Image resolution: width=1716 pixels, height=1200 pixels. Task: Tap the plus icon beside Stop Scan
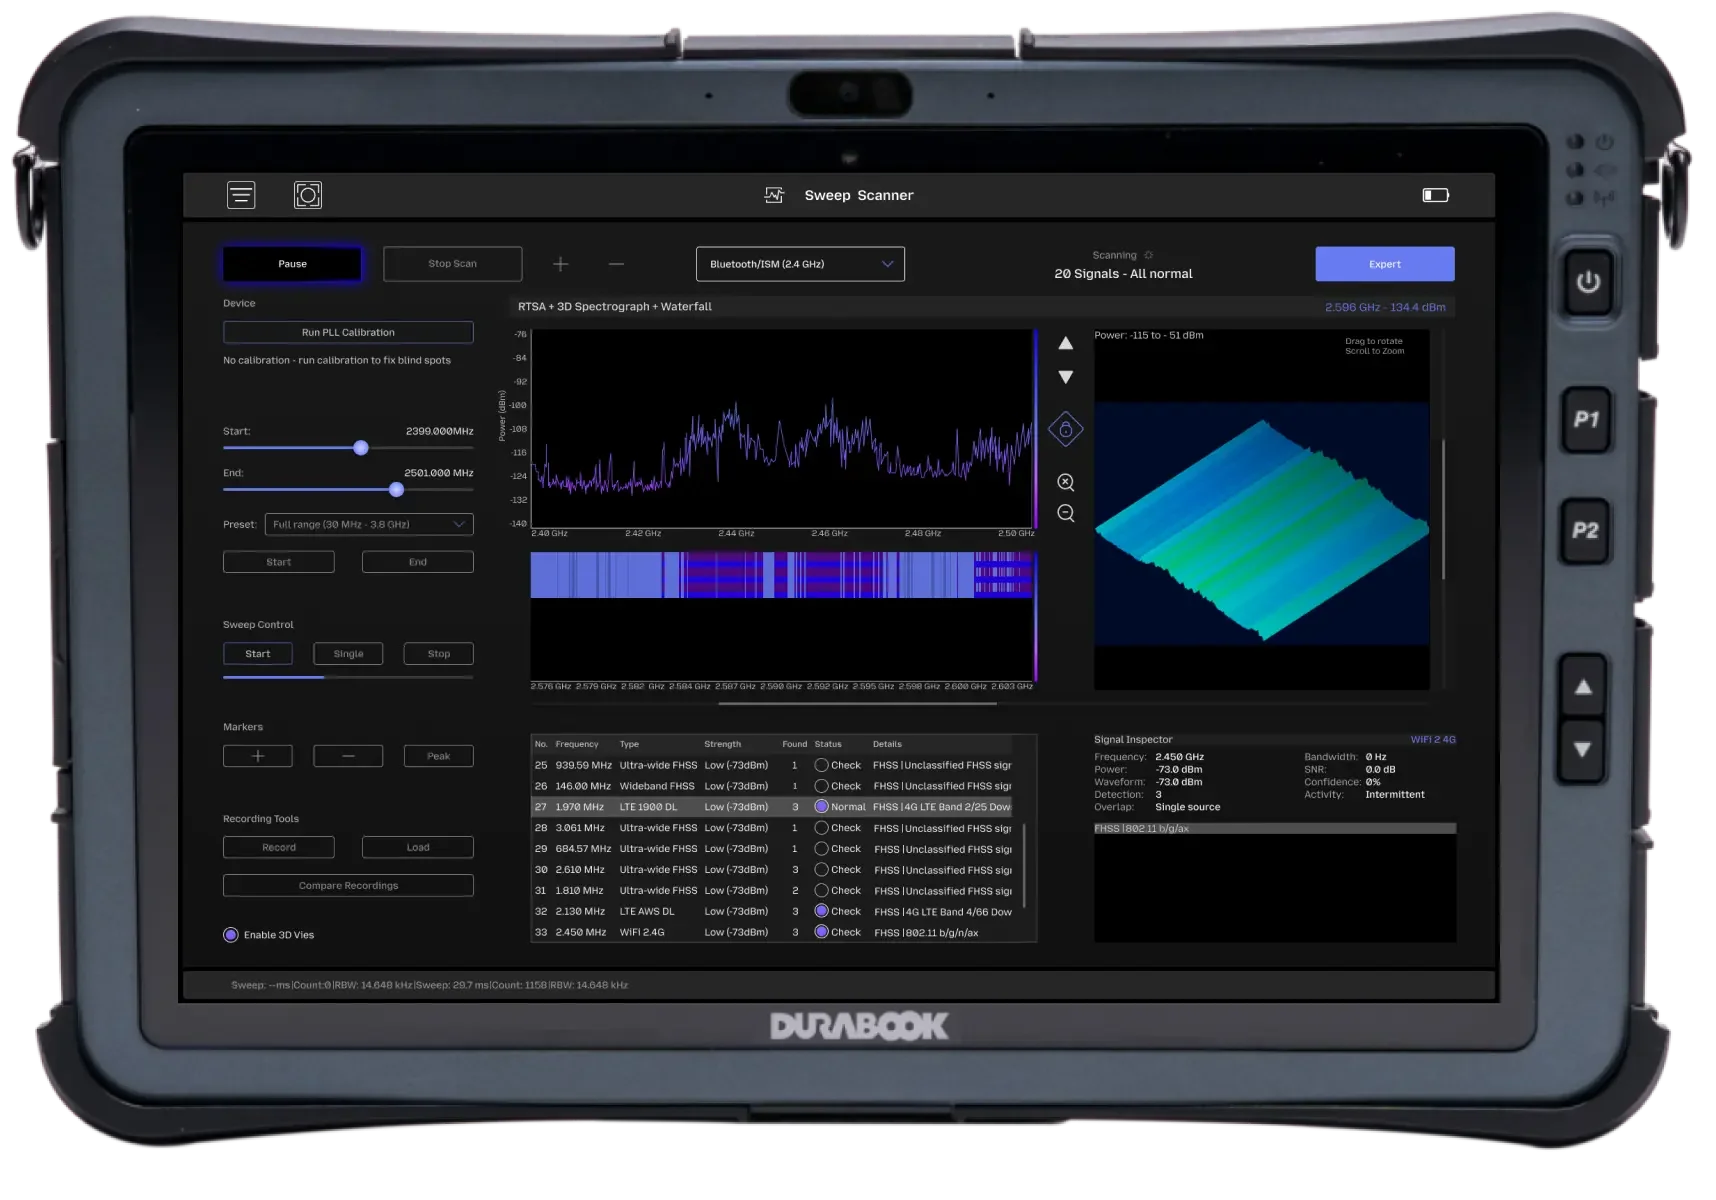[x=561, y=264]
